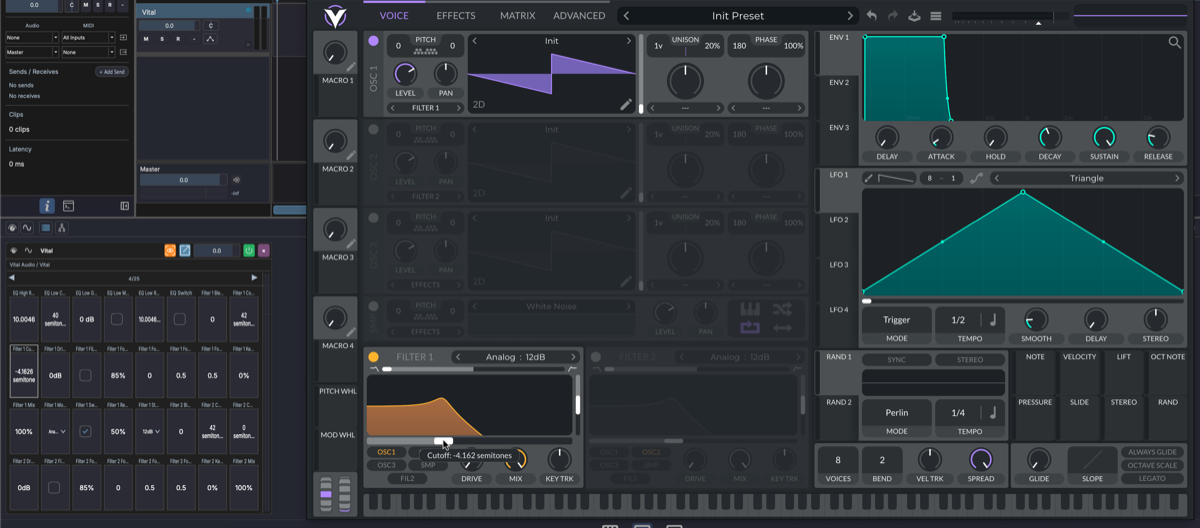The width and height of the screenshot is (1200, 528).
Task: Click the LEGATO button
Action: click(x=1154, y=479)
